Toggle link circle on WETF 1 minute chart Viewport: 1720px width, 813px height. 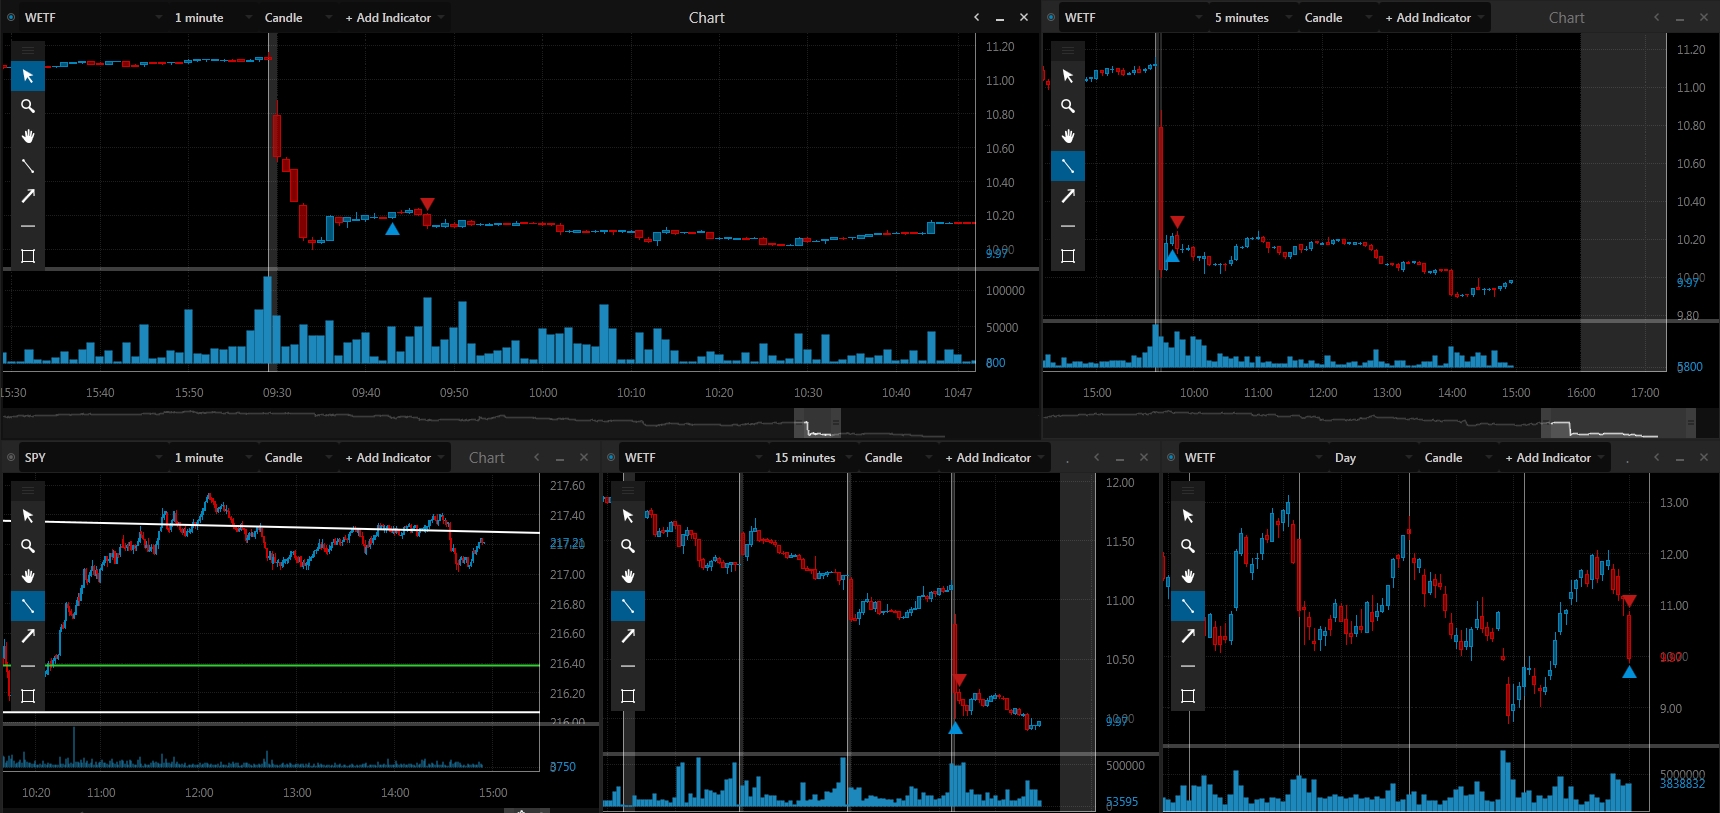point(11,18)
